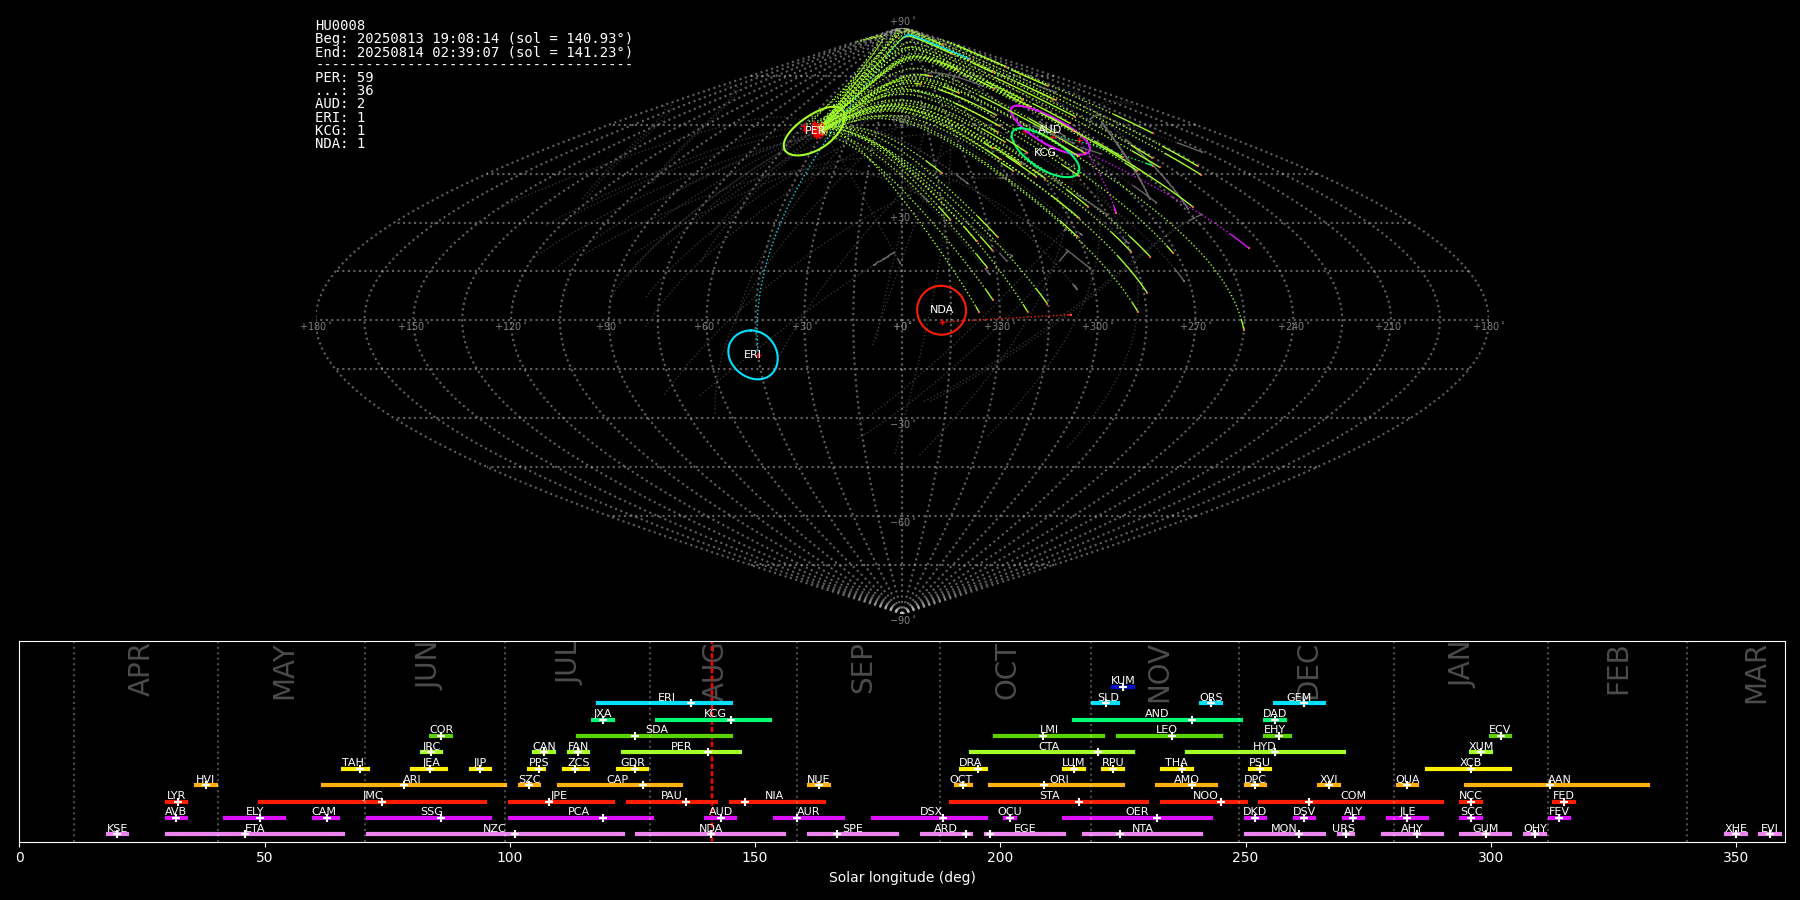Click the purple OER shower bar
The height and width of the screenshot is (900, 1800).
coord(1137,818)
